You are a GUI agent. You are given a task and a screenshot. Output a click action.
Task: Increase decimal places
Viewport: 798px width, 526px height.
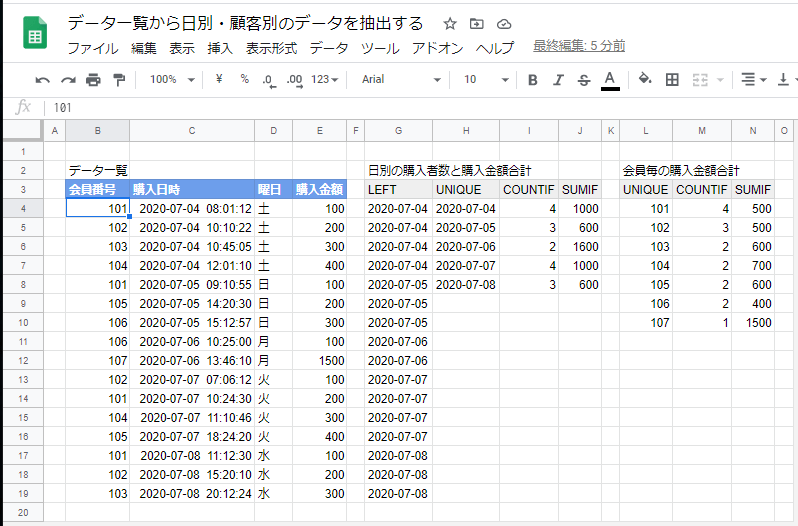[295, 80]
